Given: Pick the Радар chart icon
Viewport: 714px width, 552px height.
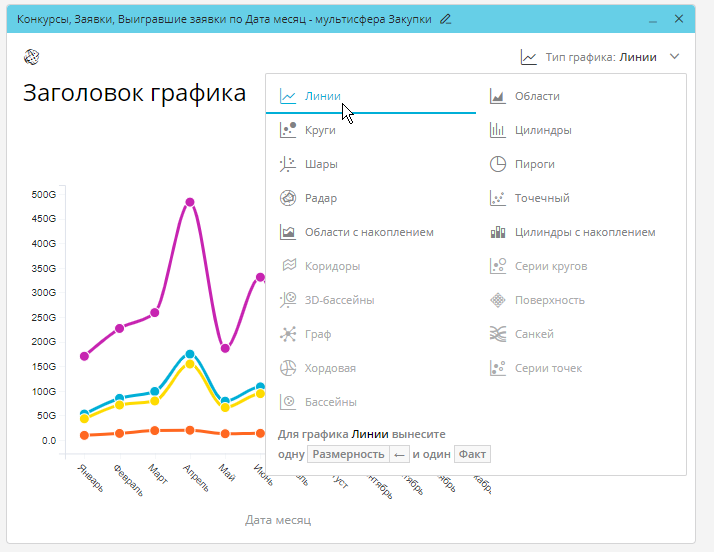Looking at the screenshot, I should tap(288, 198).
